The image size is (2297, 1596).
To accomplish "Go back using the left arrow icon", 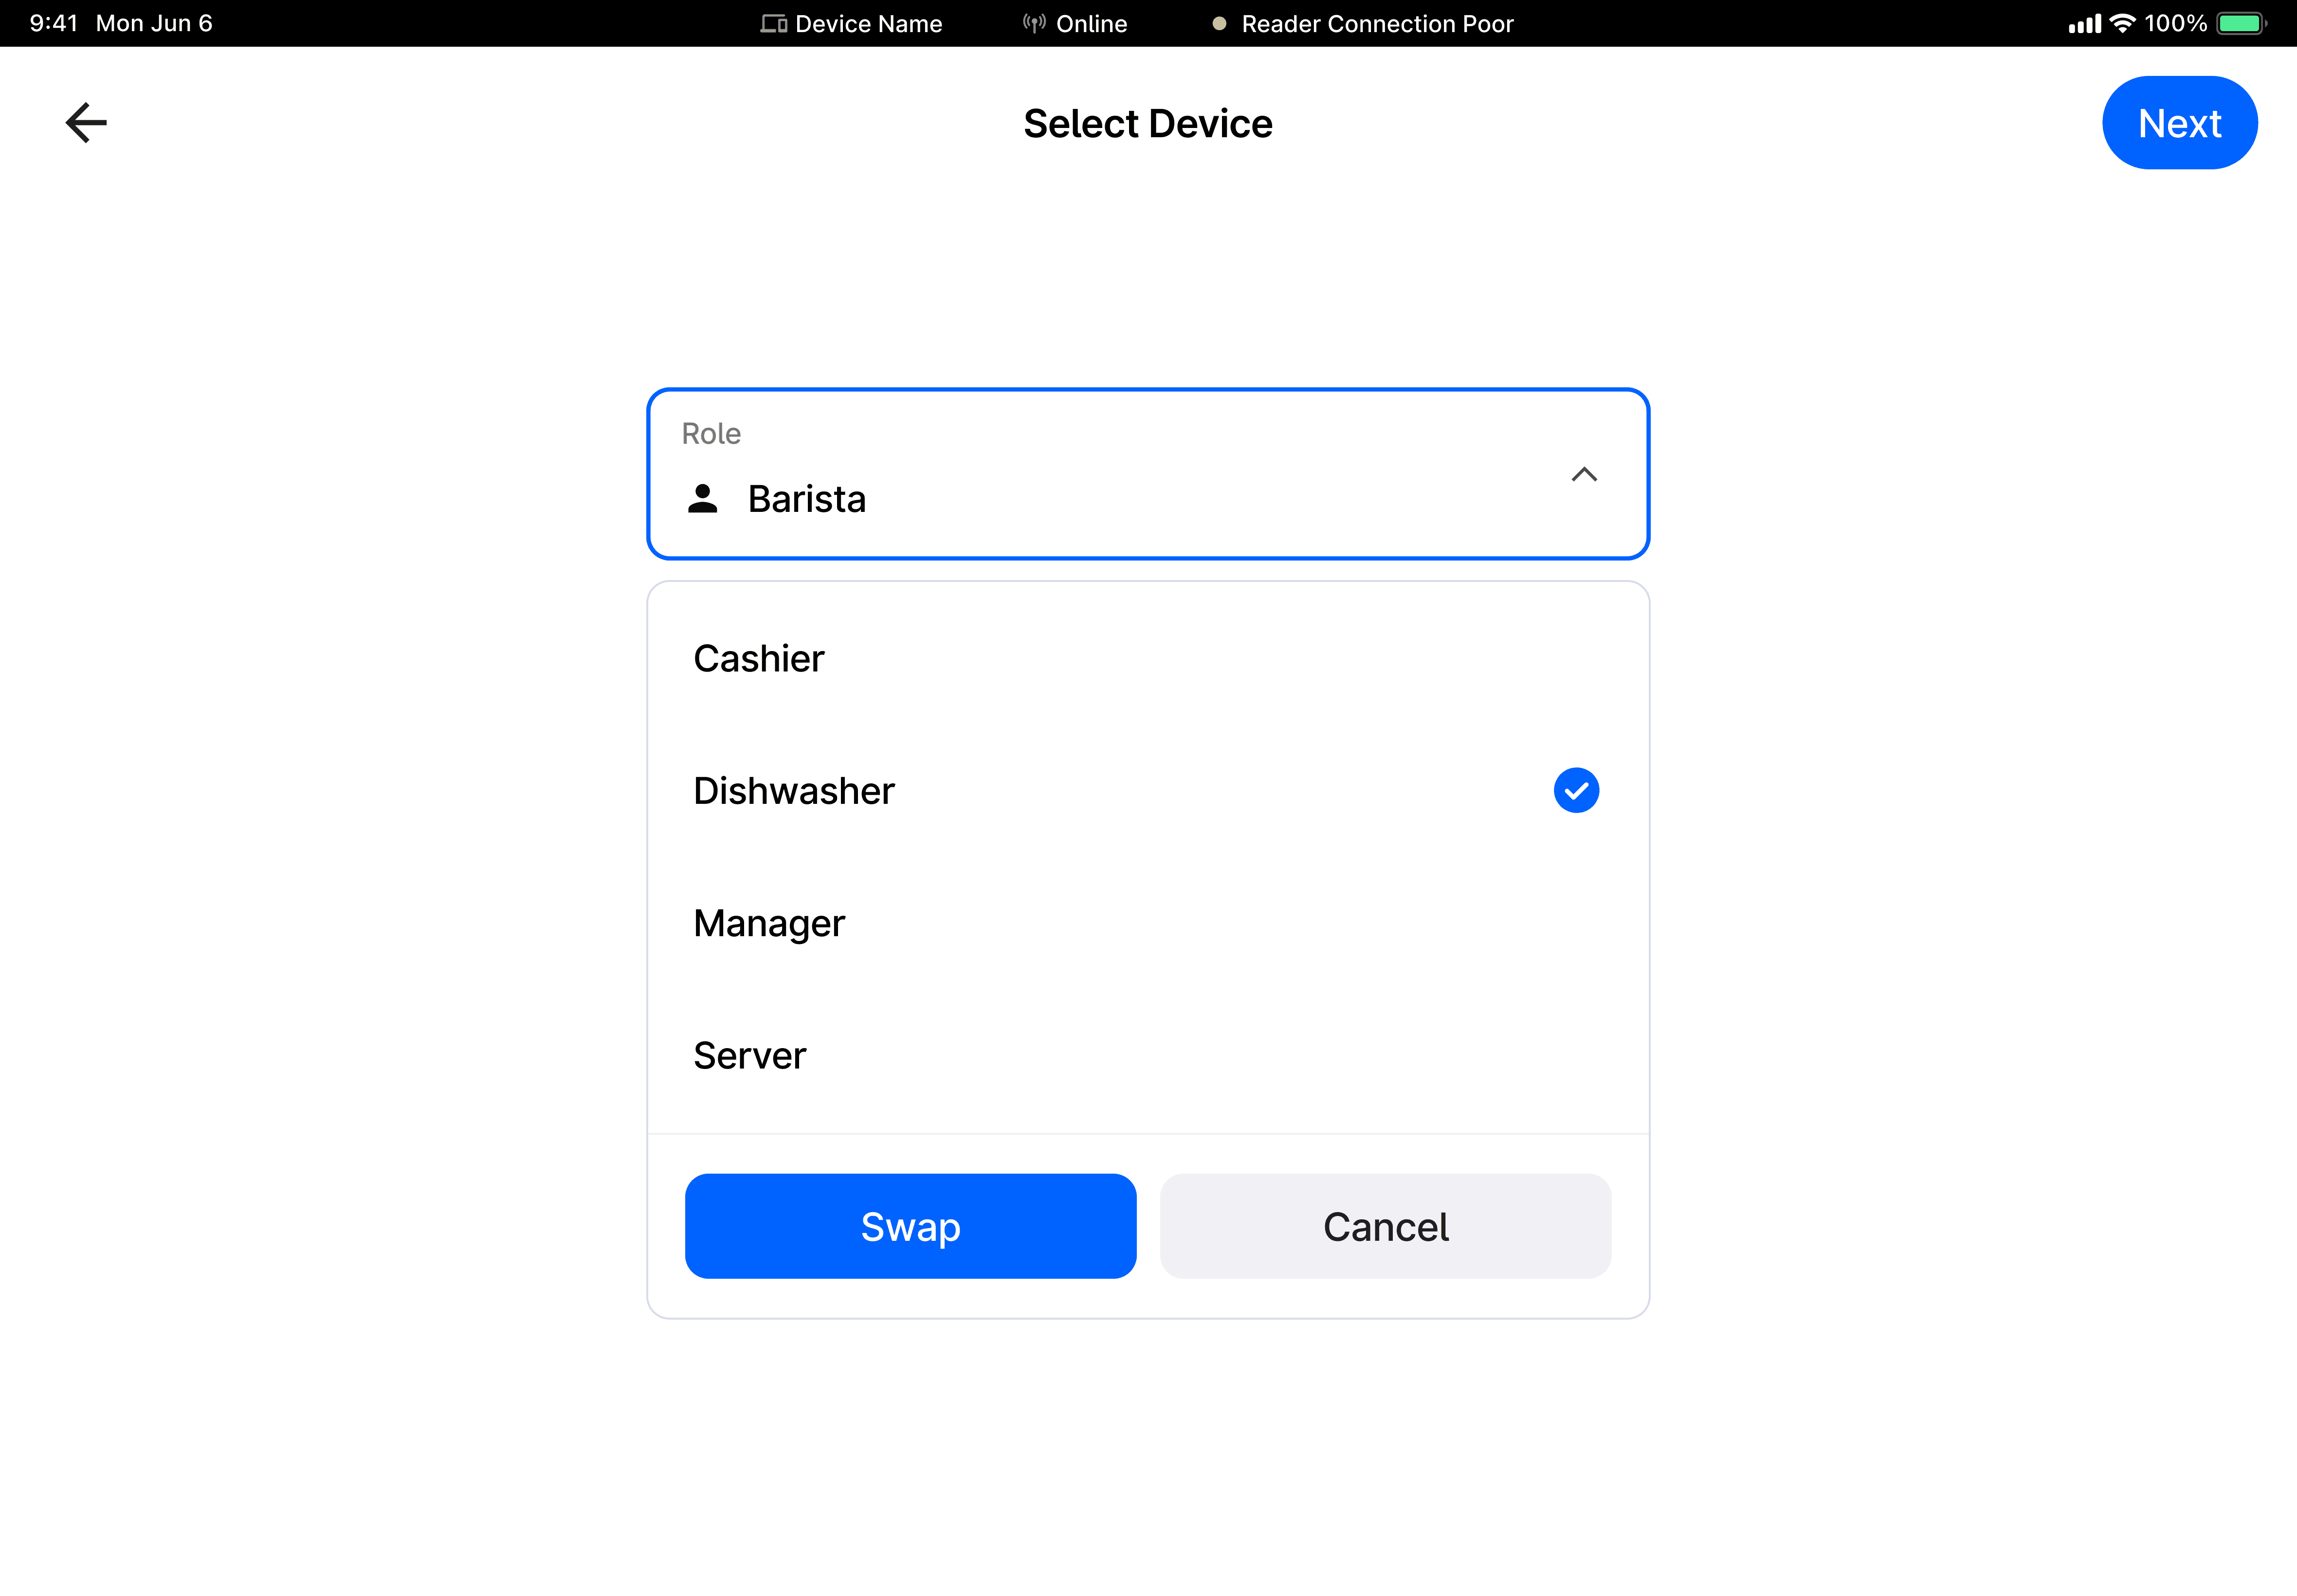I will coord(86,123).
